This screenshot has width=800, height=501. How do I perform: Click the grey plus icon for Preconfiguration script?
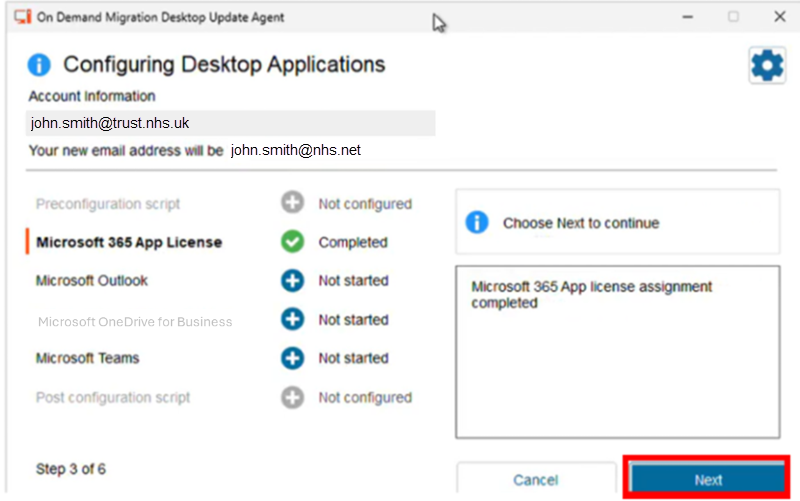[292, 203]
